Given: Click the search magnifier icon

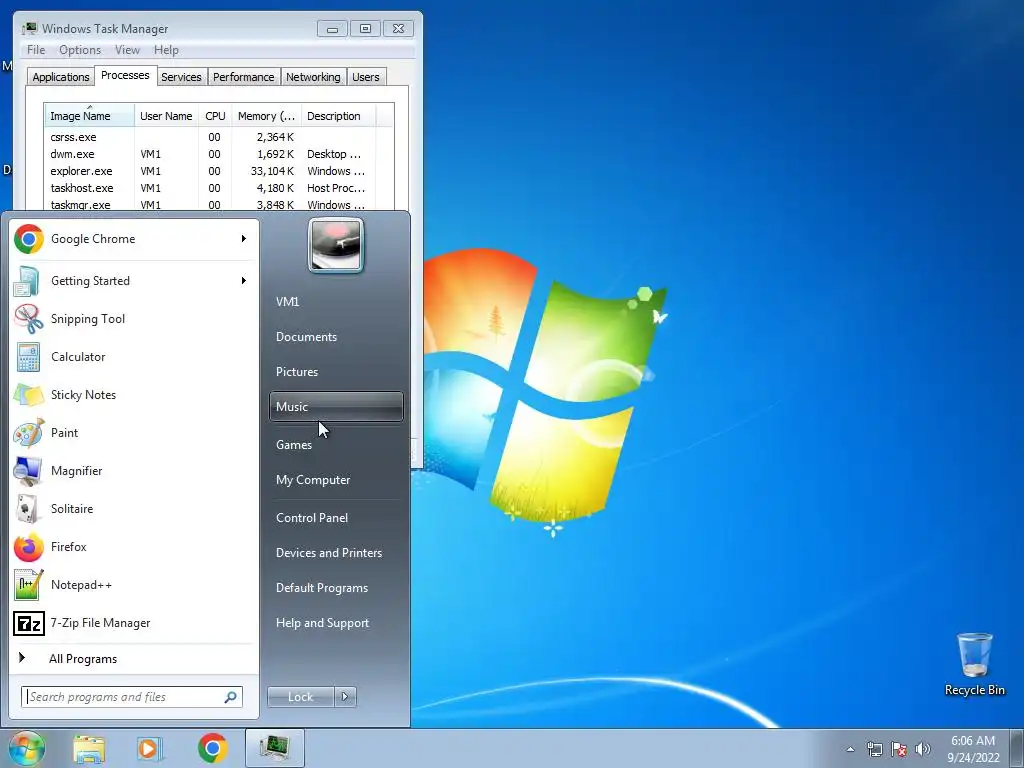Looking at the screenshot, I should [x=231, y=697].
